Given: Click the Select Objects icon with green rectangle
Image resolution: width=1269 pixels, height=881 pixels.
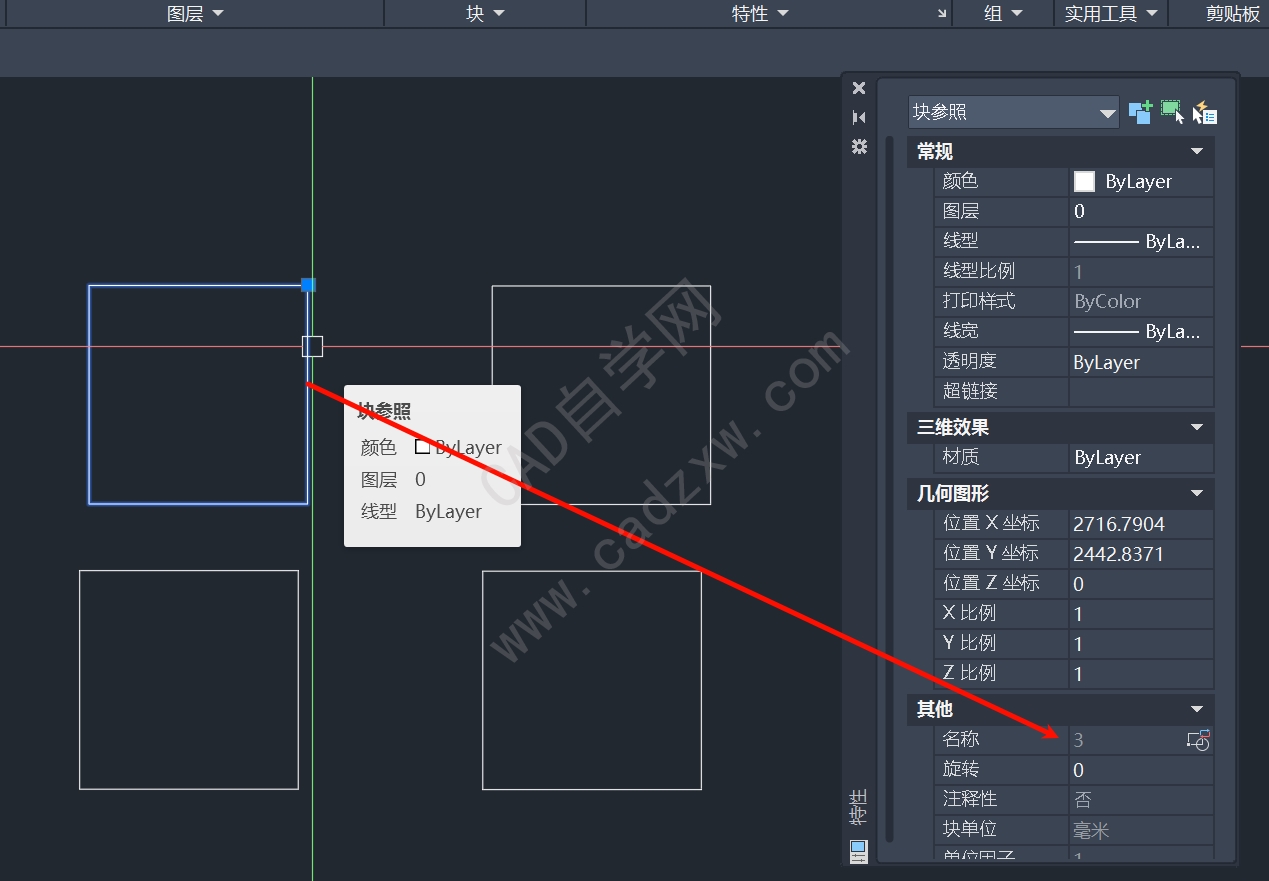Looking at the screenshot, I should click(1172, 112).
